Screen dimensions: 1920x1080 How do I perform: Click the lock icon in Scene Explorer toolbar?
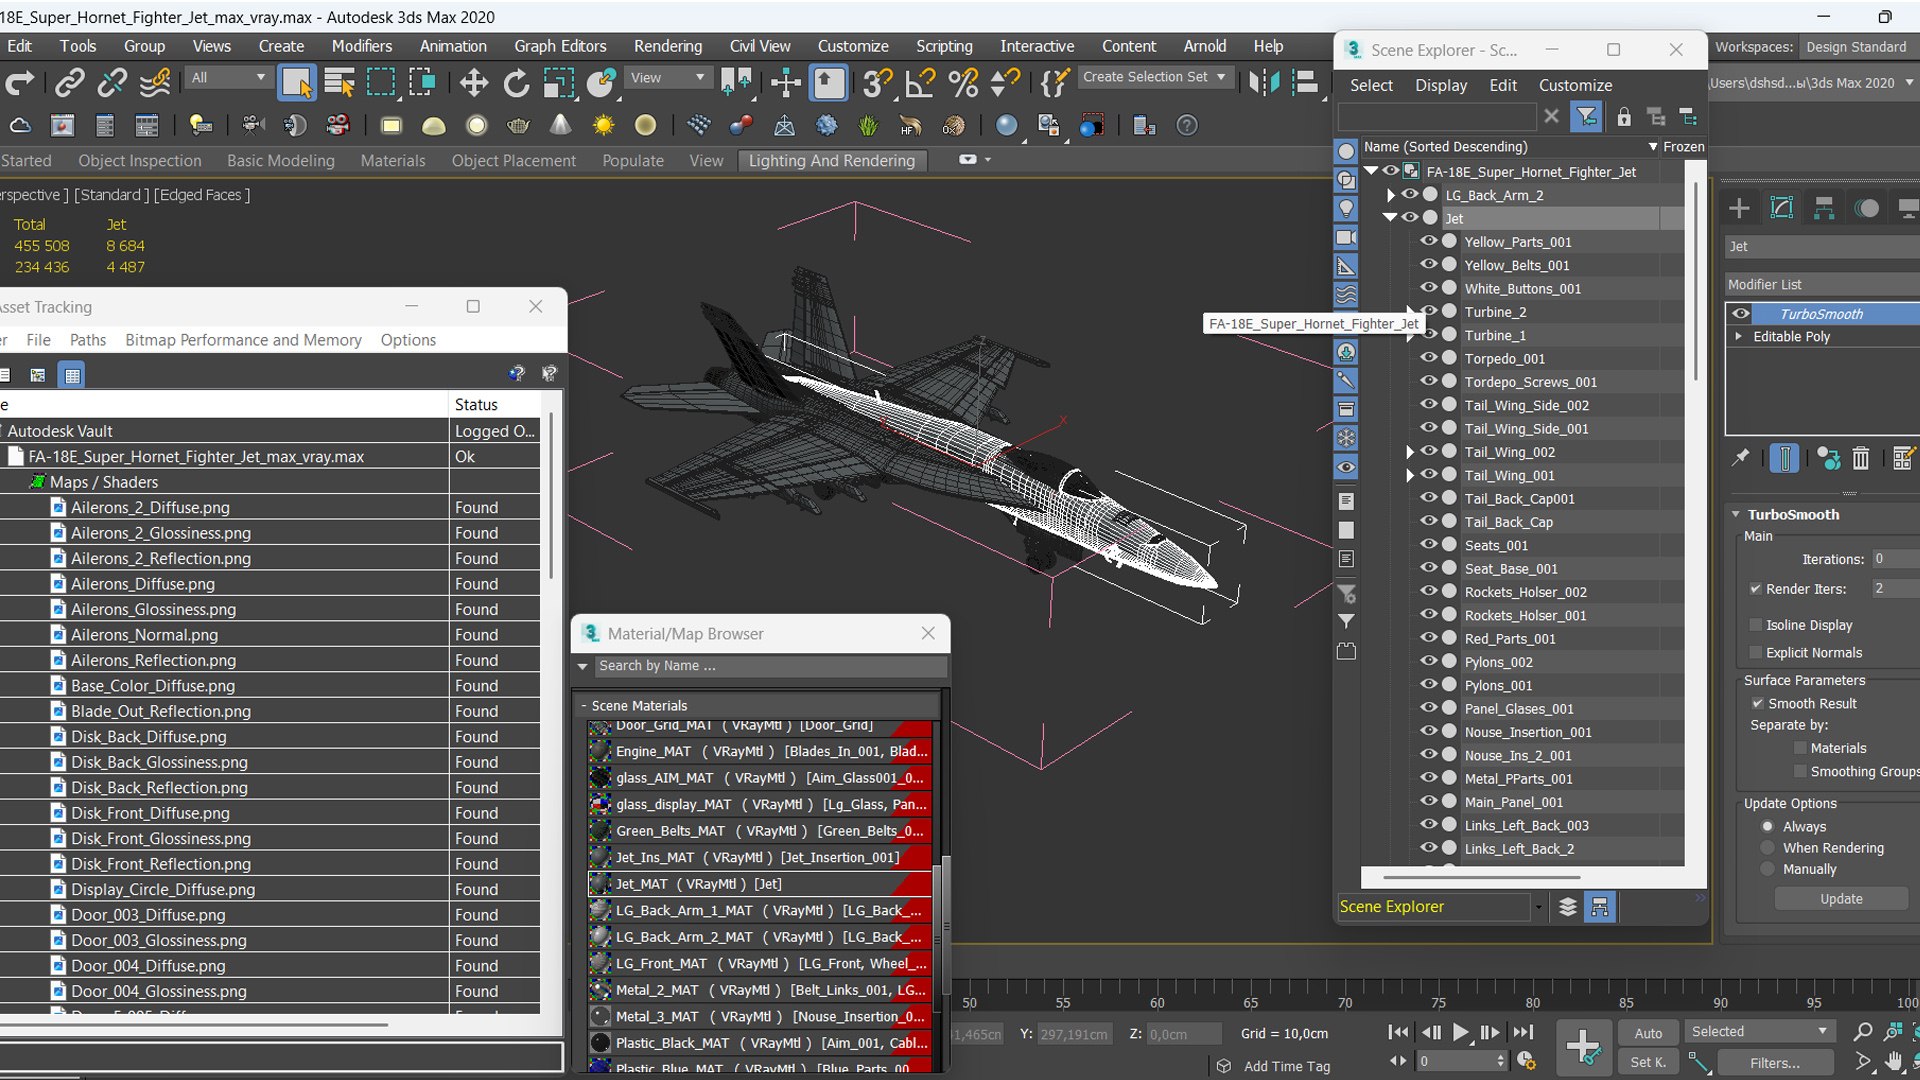tap(1624, 117)
